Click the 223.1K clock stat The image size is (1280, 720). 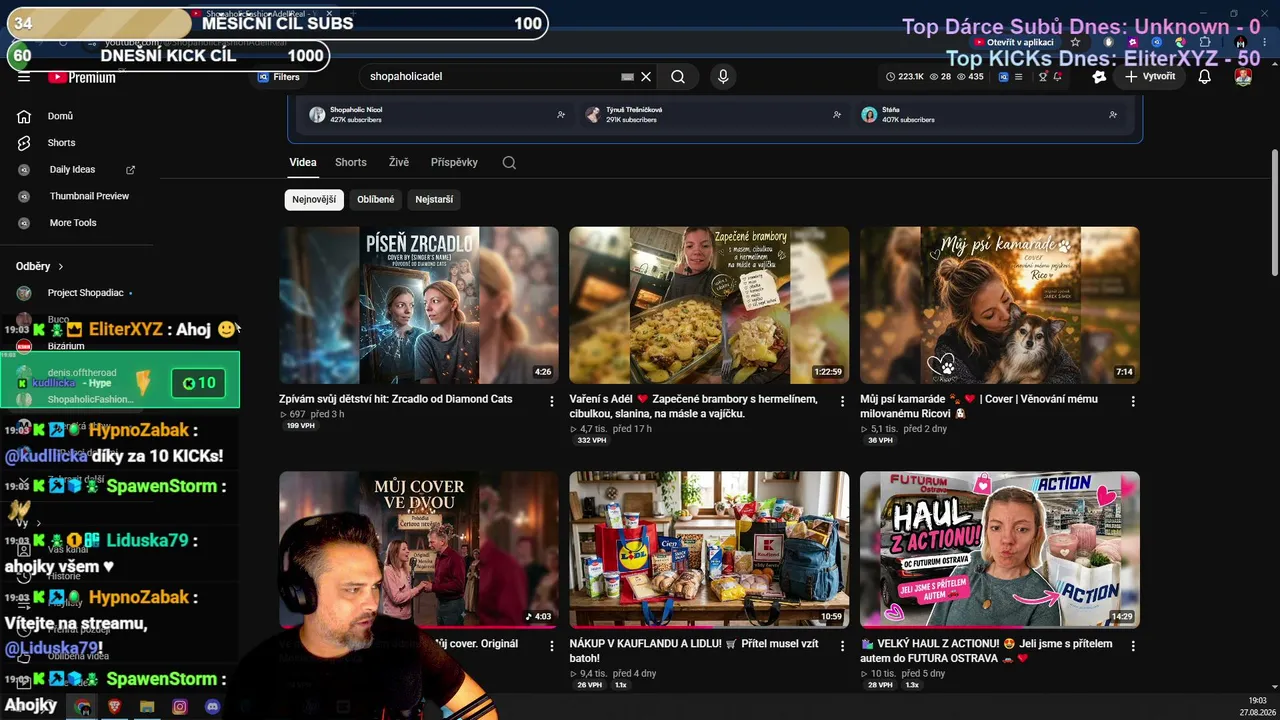tap(905, 77)
